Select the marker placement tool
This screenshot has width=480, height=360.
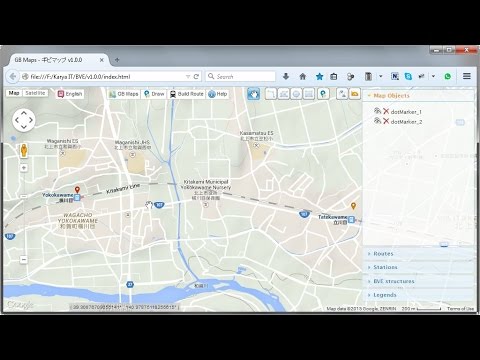pos(323,94)
